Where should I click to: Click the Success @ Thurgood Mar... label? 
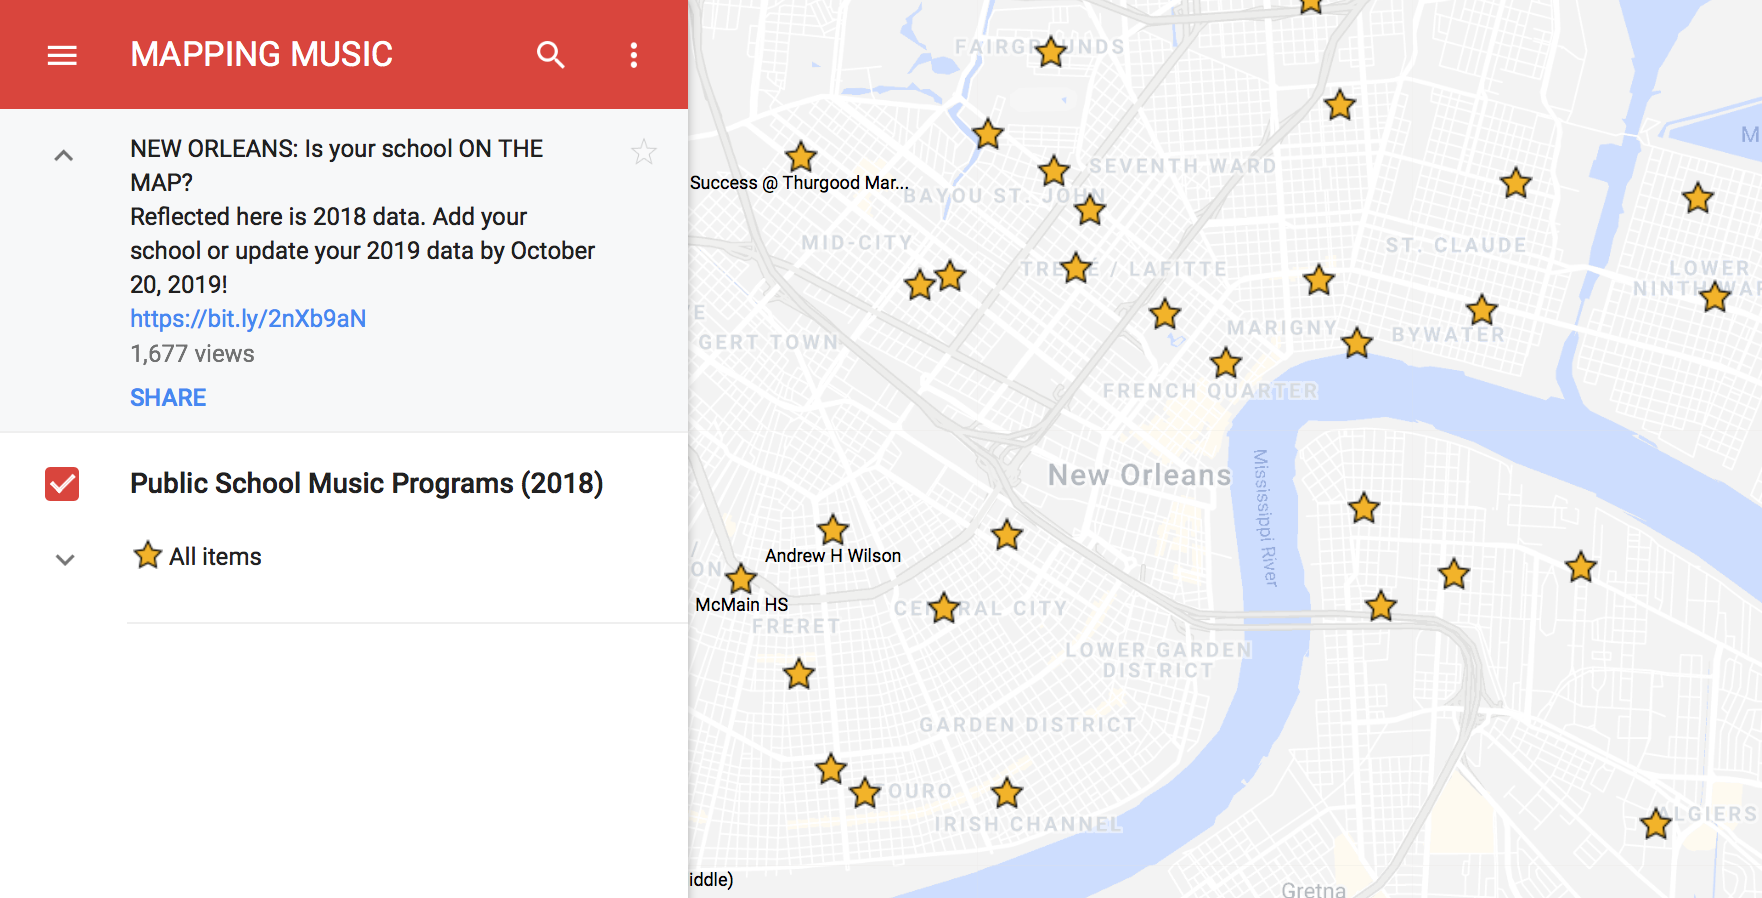coord(799,183)
